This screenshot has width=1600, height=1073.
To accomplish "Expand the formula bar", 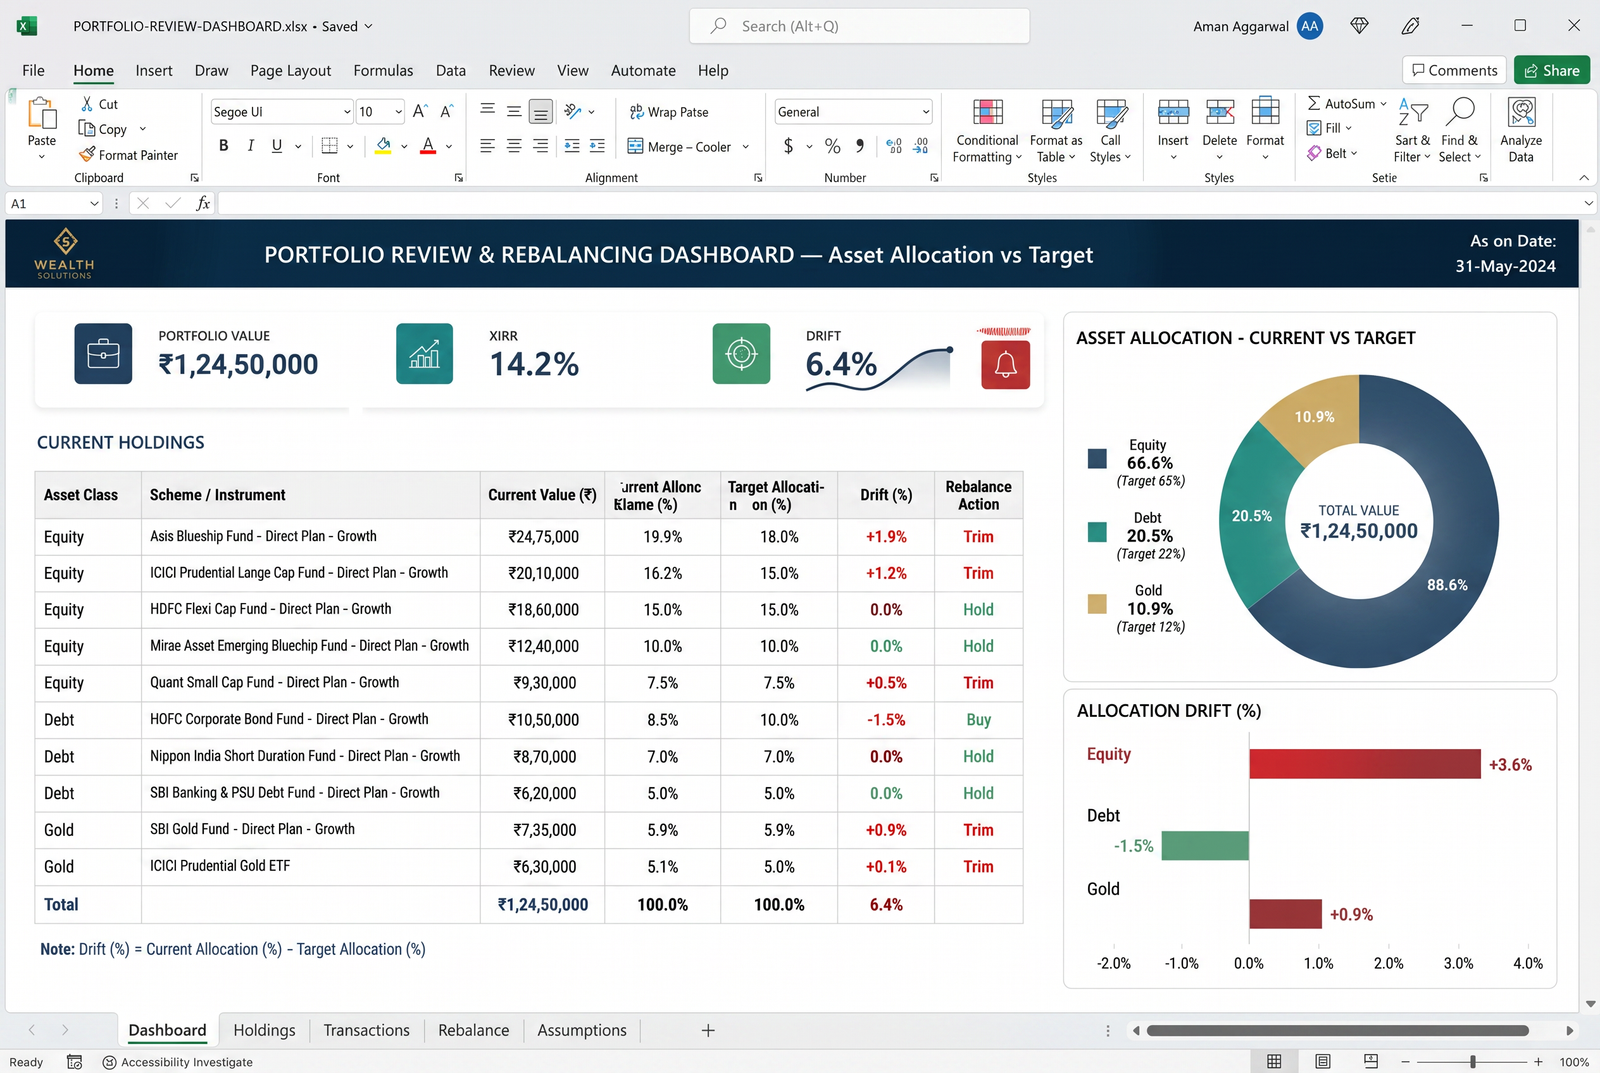I will coord(1588,204).
